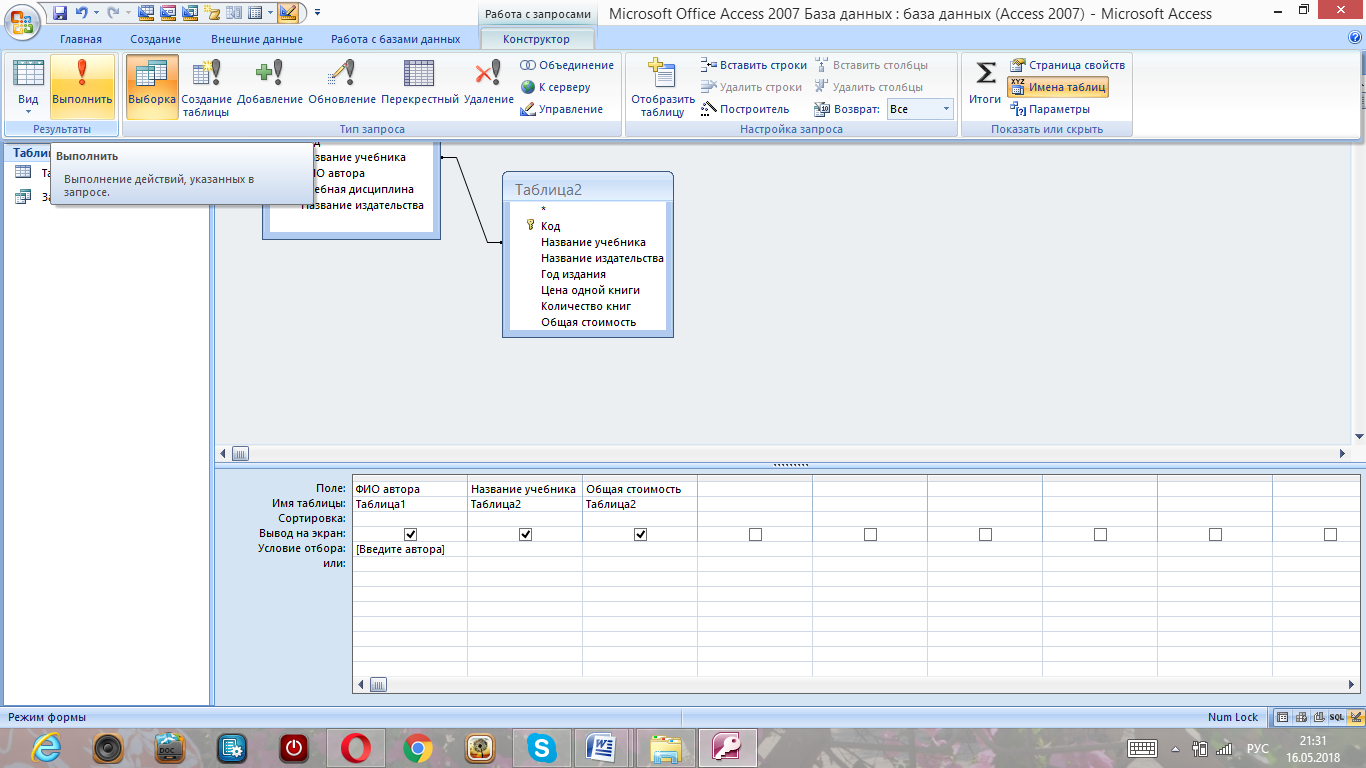The height and width of the screenshot is (768, 1366).
Task: Open Страница свойств property sheet
Action: pos(1067,65)
